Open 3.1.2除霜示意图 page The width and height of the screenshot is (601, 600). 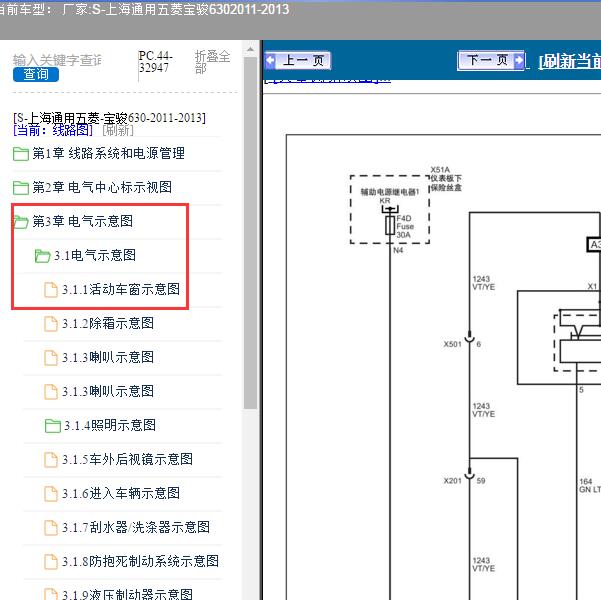click(108, 323)
